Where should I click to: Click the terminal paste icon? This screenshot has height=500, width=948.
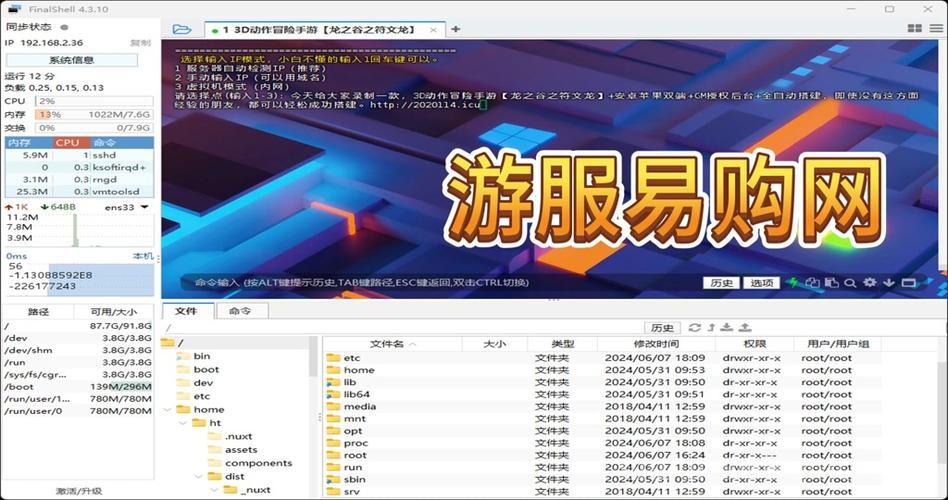click(832, 282)
